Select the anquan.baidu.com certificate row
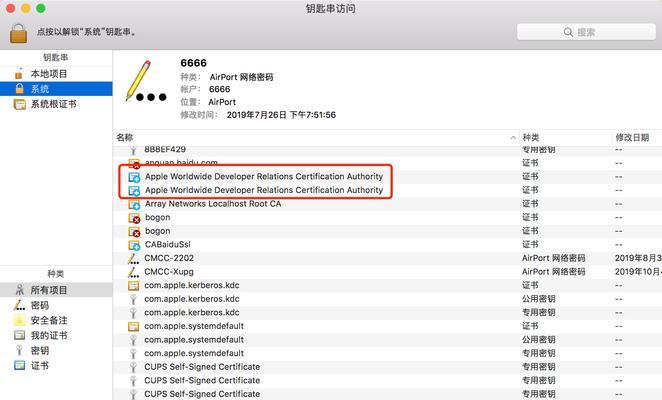The width and height of the screenshot is (662, 400). click(387, 163)
